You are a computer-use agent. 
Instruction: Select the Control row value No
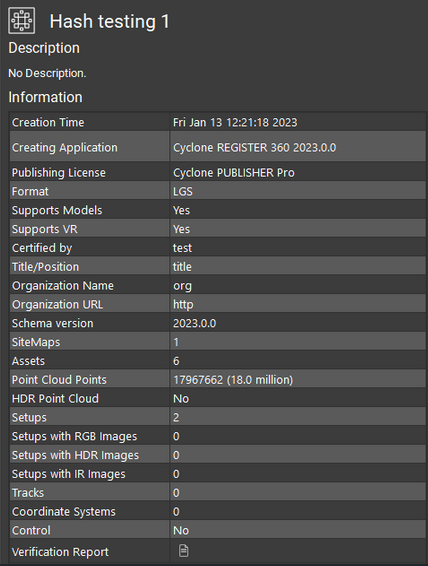point(181,530)
